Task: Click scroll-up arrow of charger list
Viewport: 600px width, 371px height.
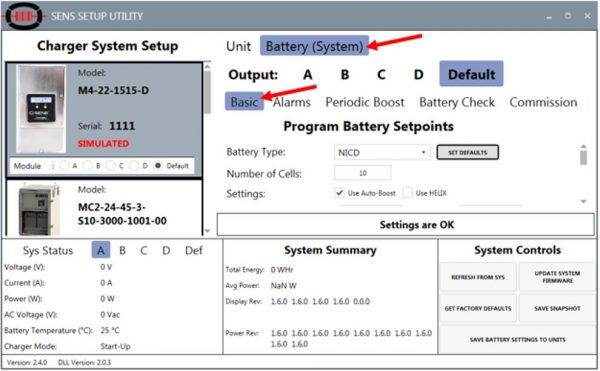Action: (207, 67)
